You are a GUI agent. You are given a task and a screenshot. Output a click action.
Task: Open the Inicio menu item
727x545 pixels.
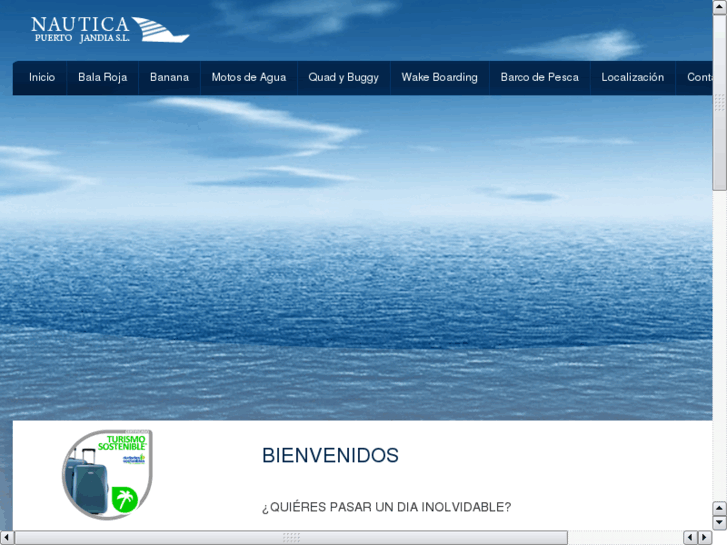click(x=42, y=77)
